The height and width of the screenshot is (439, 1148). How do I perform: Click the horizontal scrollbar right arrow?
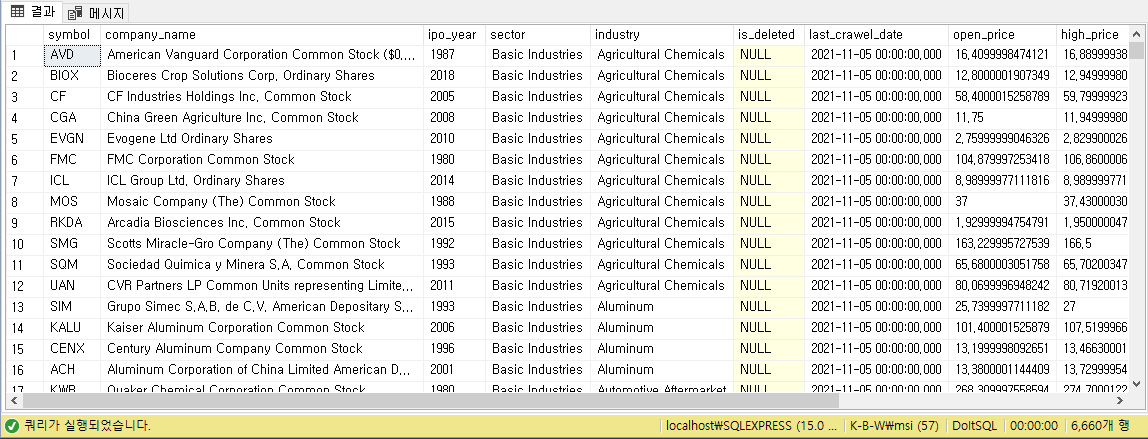(1120, 401)
